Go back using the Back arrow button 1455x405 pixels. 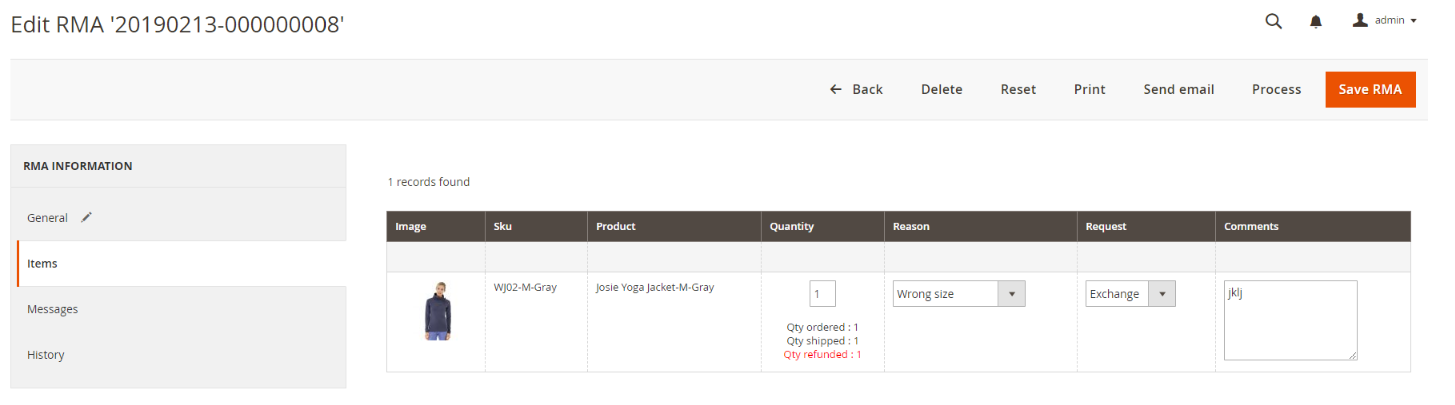[856, 89]
